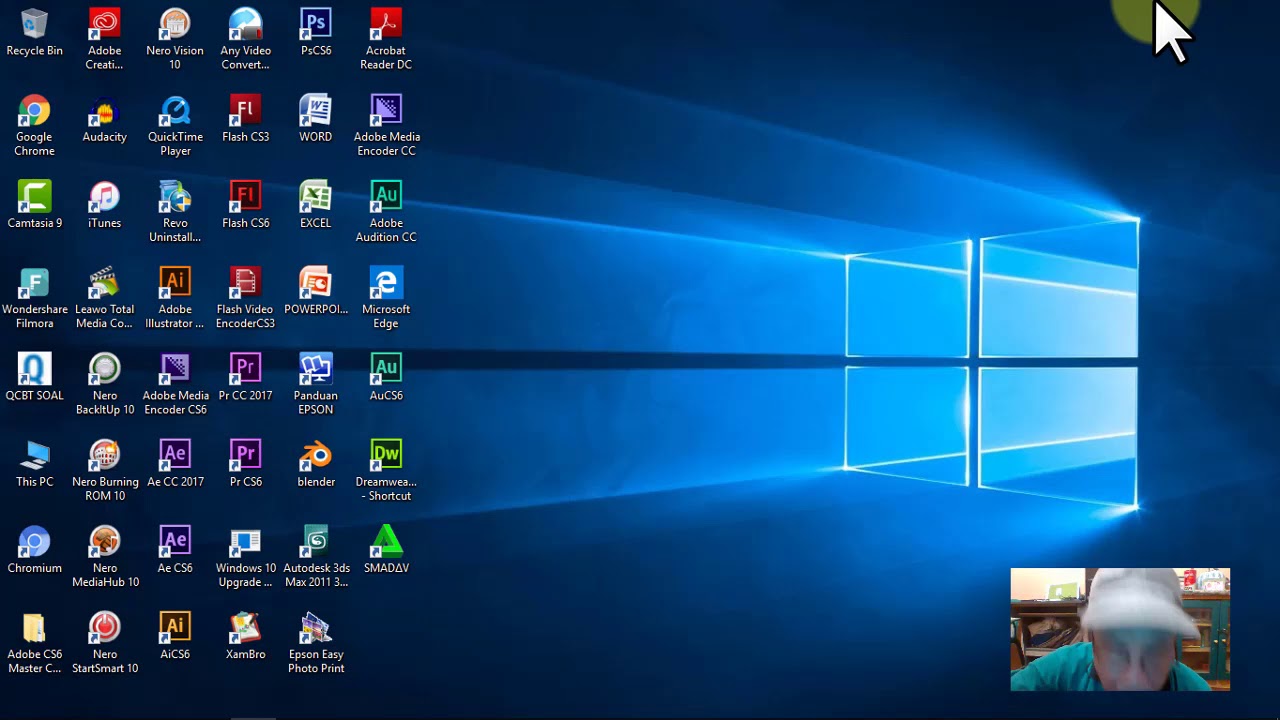The width and height of the screenshot is (1280, 720).
Task: Click the Audacity icon
Action: (104, 110)
